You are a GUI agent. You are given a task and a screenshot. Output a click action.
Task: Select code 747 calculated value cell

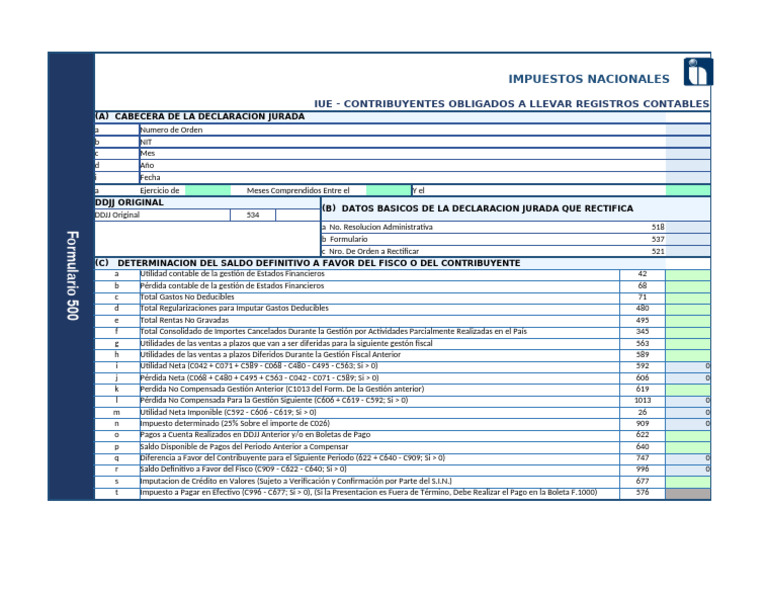(x=688, y=458)
